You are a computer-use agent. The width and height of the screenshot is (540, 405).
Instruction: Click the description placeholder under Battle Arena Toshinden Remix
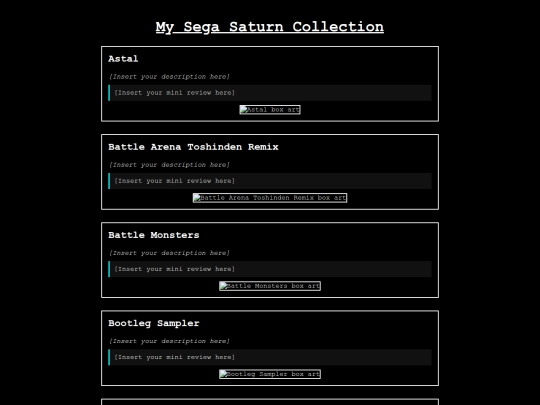point(169,165)
